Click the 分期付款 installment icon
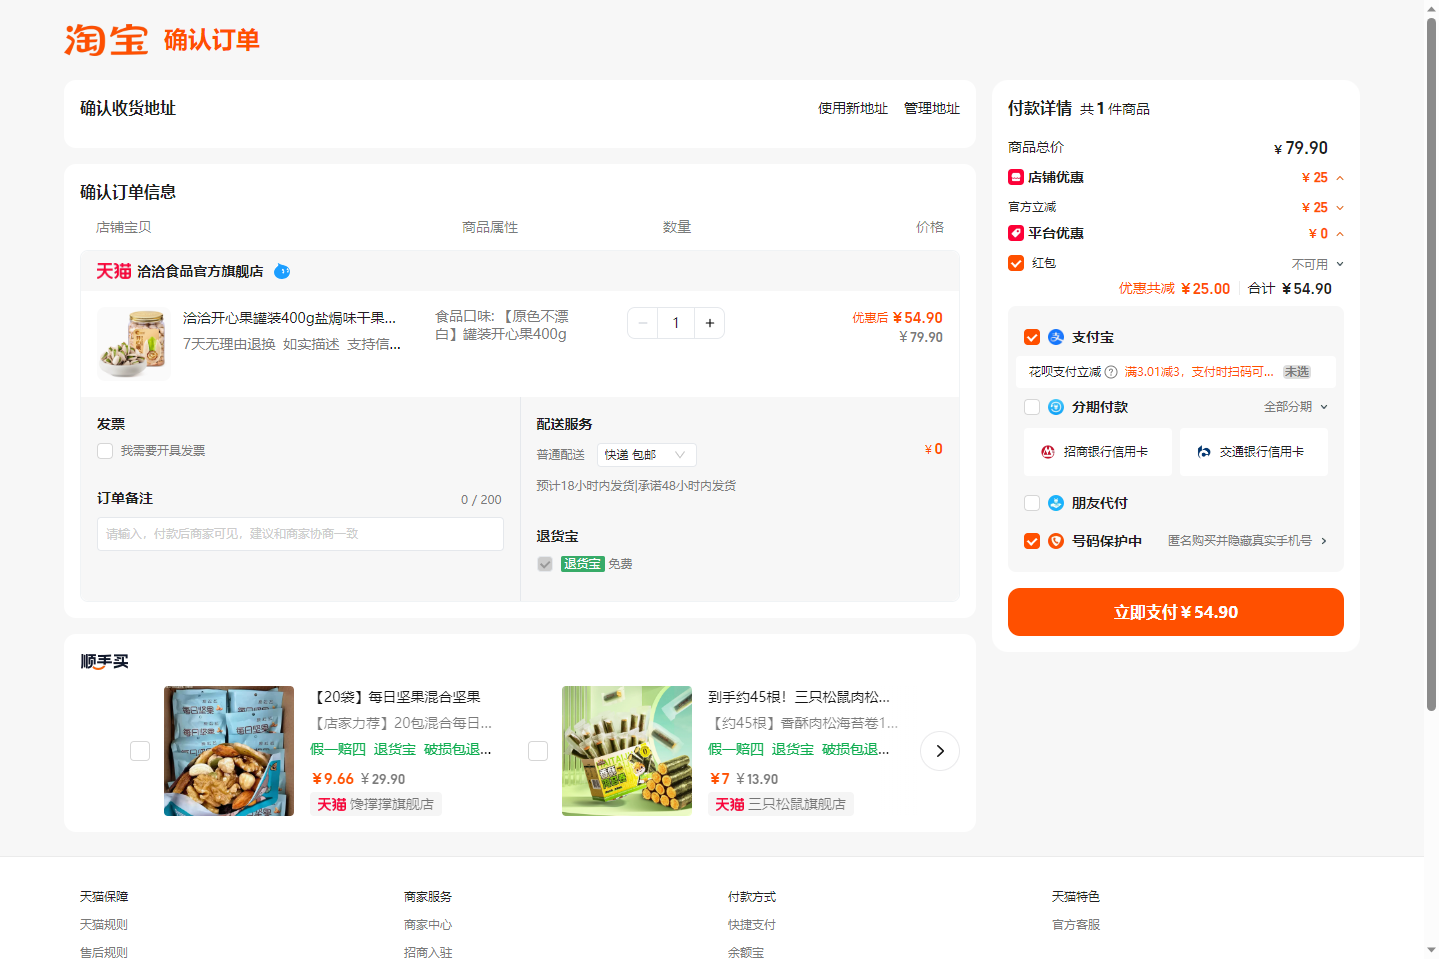The image size is (1439, 959). (1056, 407)
